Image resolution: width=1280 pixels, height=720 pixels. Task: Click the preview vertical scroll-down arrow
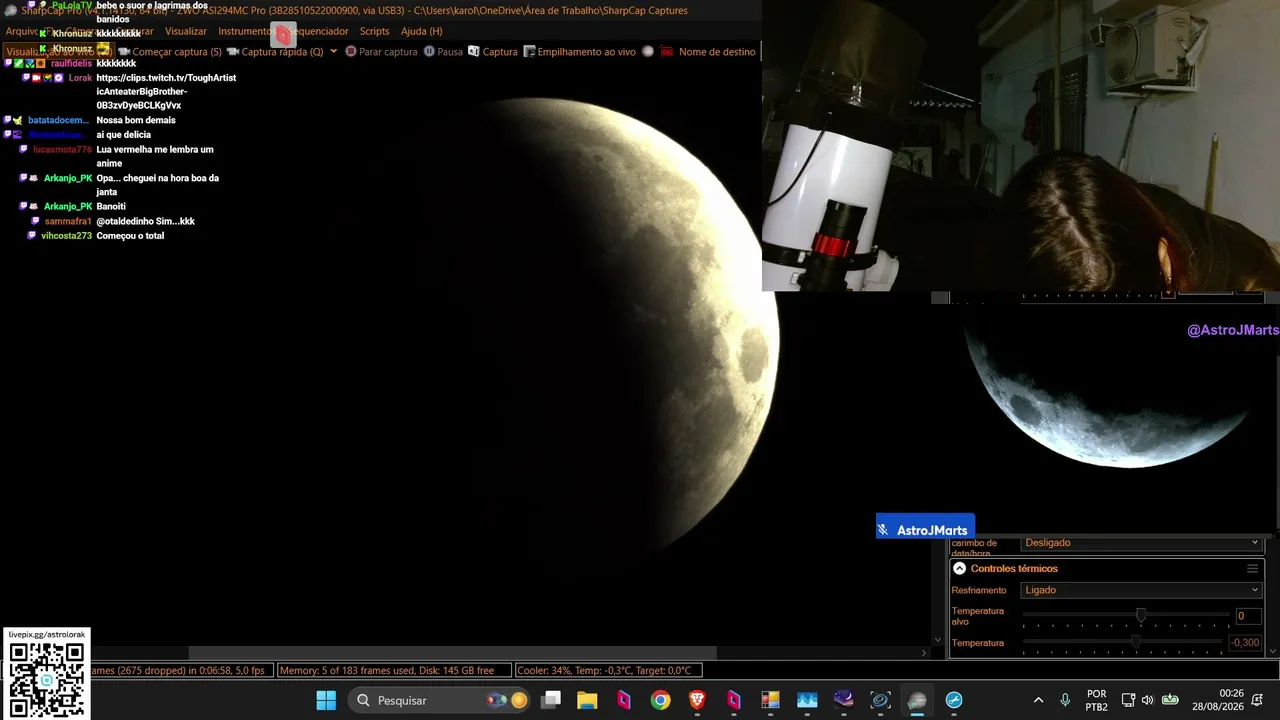[937, 640]
